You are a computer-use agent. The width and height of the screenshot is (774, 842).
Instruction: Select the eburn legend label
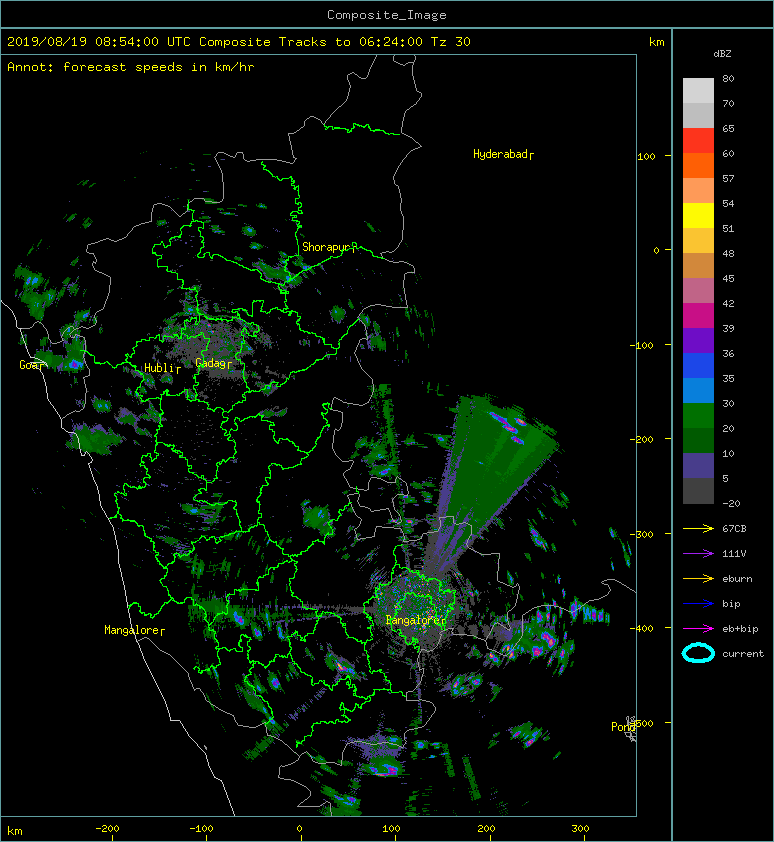(x=737, y=579)
